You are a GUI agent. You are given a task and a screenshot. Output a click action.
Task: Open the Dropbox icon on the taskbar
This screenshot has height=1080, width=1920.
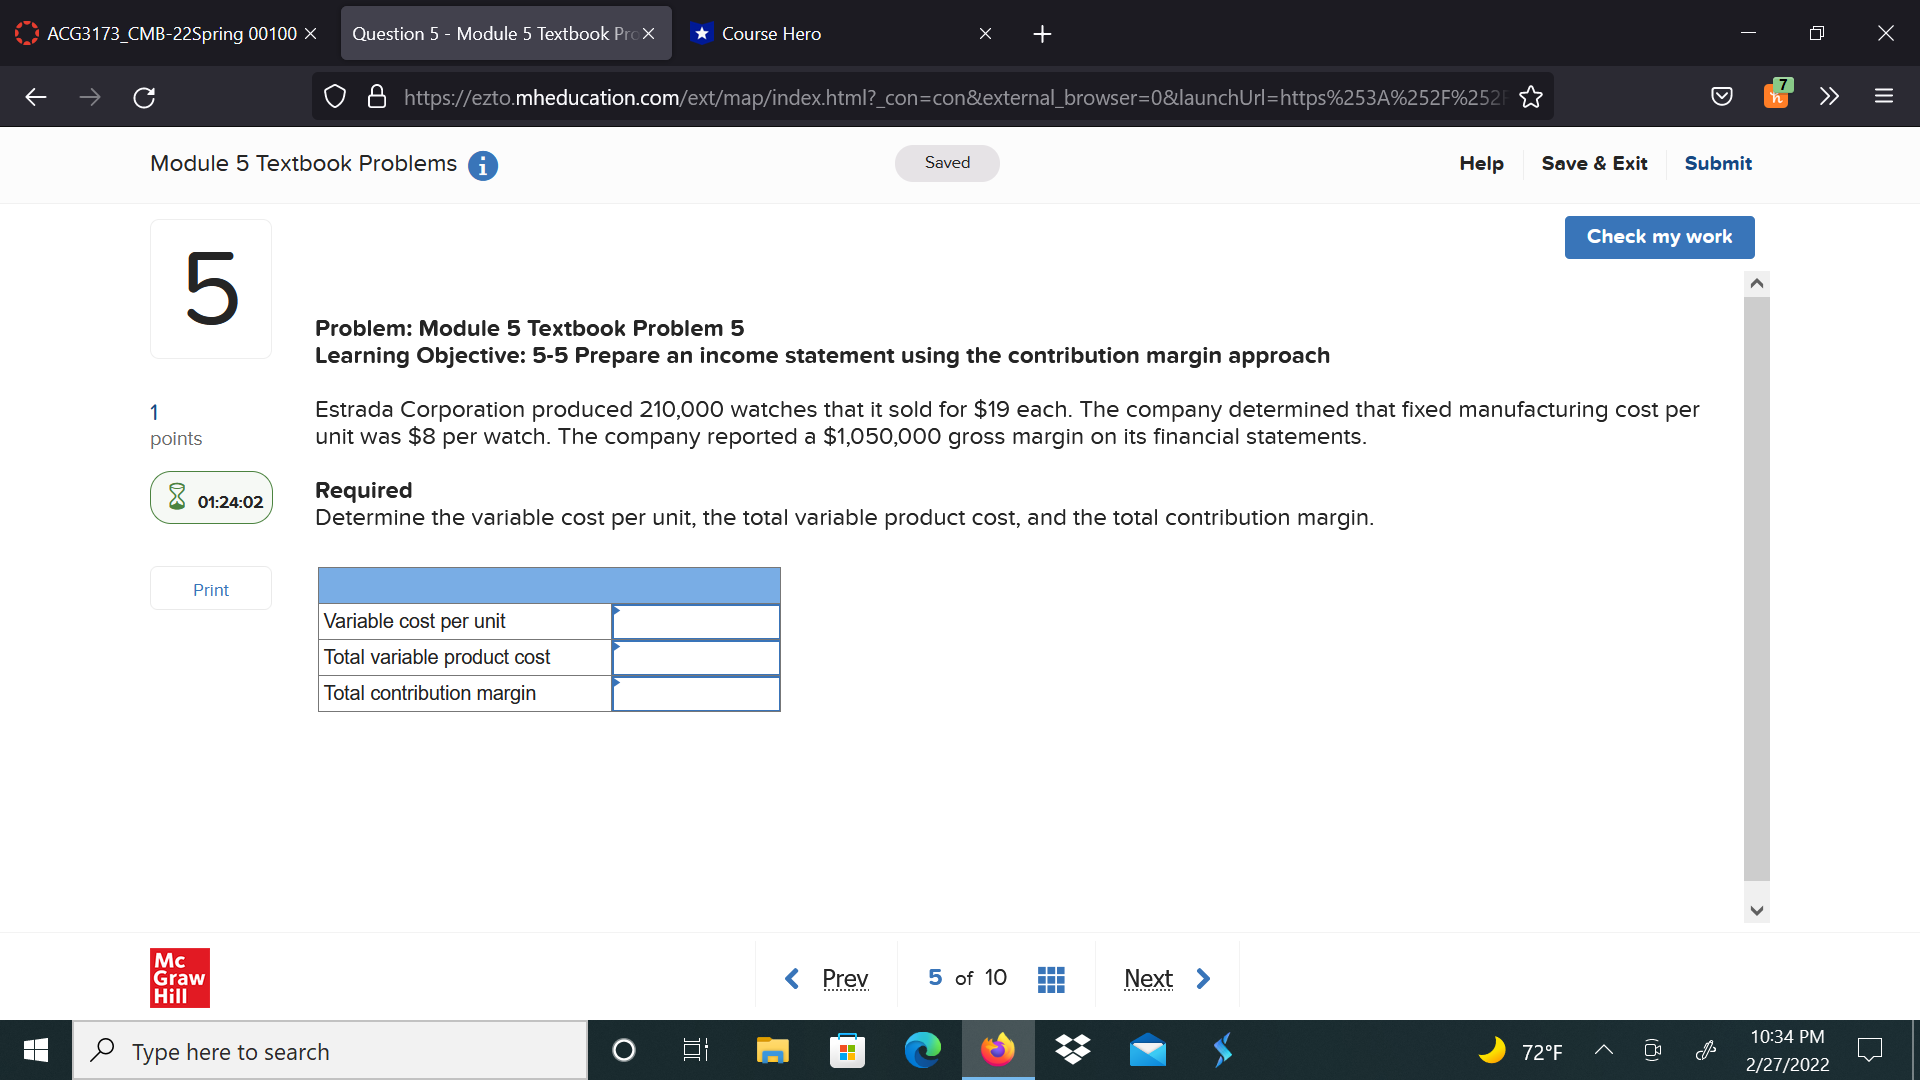click(x=1072, y=1050)
